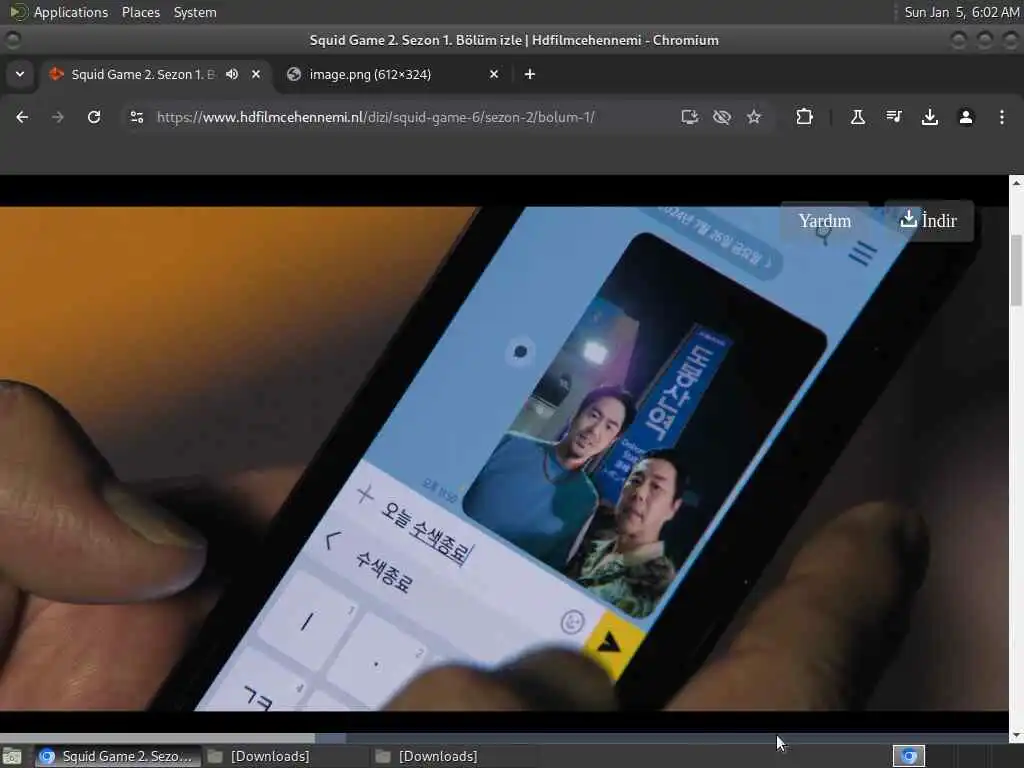Expand the tab search dropdown
This screenshot has height=768, width=1024.
click(20, 74)
